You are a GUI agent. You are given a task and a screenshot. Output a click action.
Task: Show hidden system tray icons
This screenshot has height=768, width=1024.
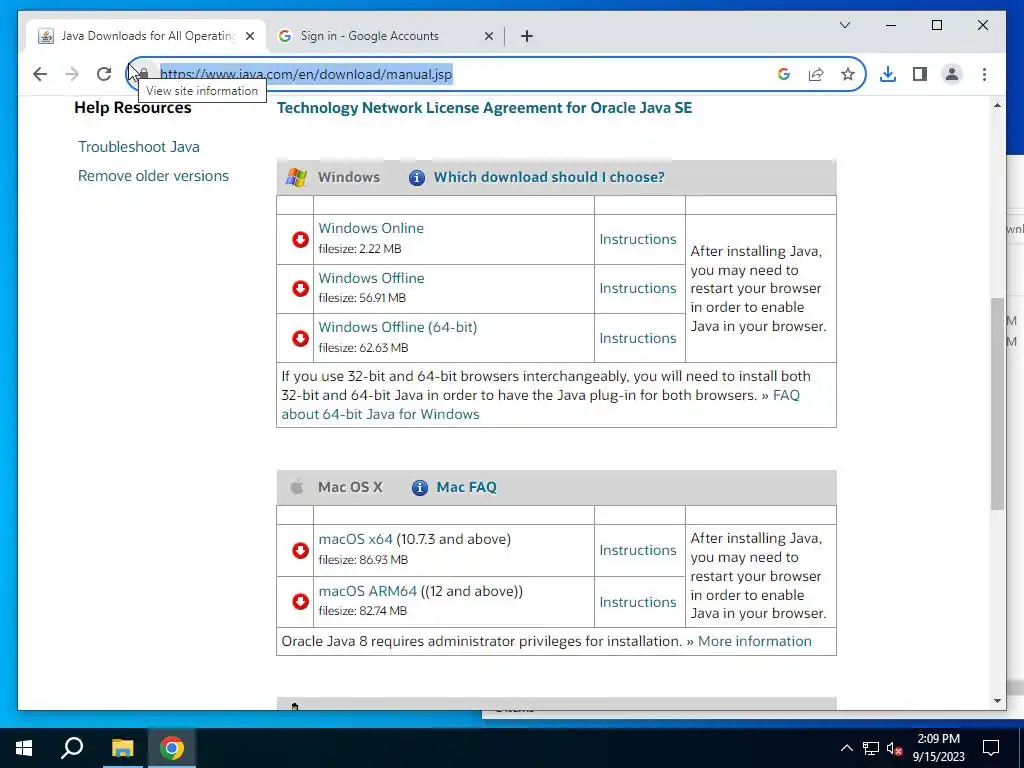point(846,748)
